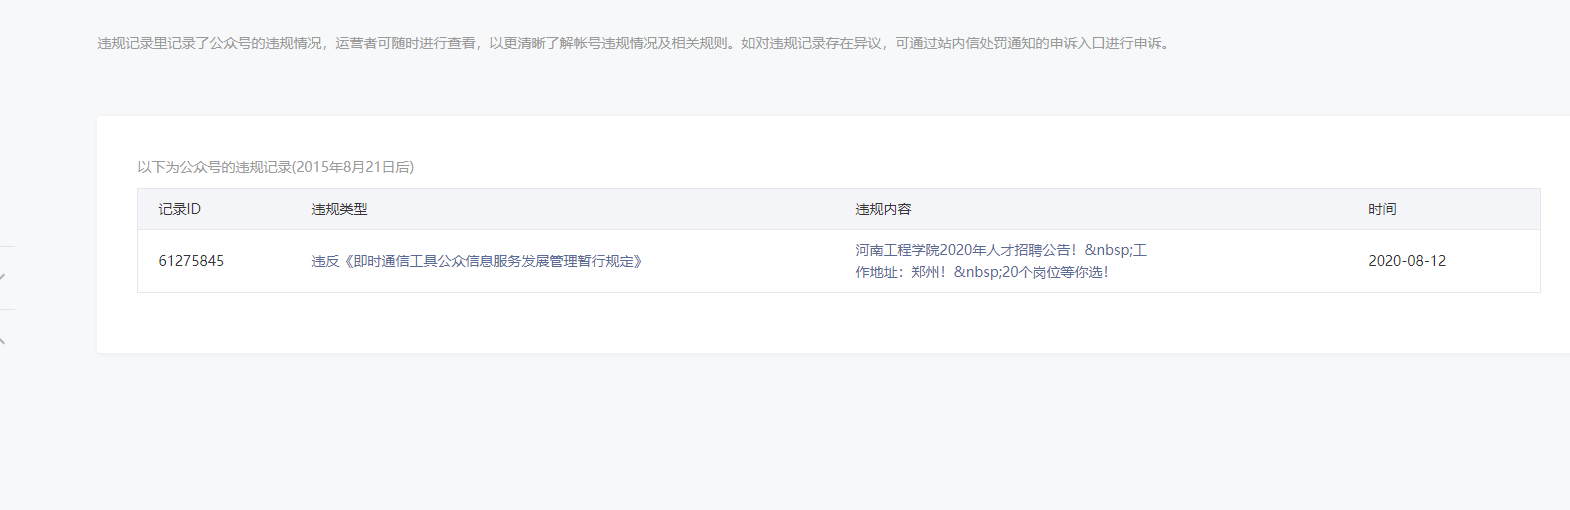Open the 河南工程学院2020年人才招聘公告 violation content link
Image resolution: width=1570 pixels, height=510 pixels.
pos(965,250)
